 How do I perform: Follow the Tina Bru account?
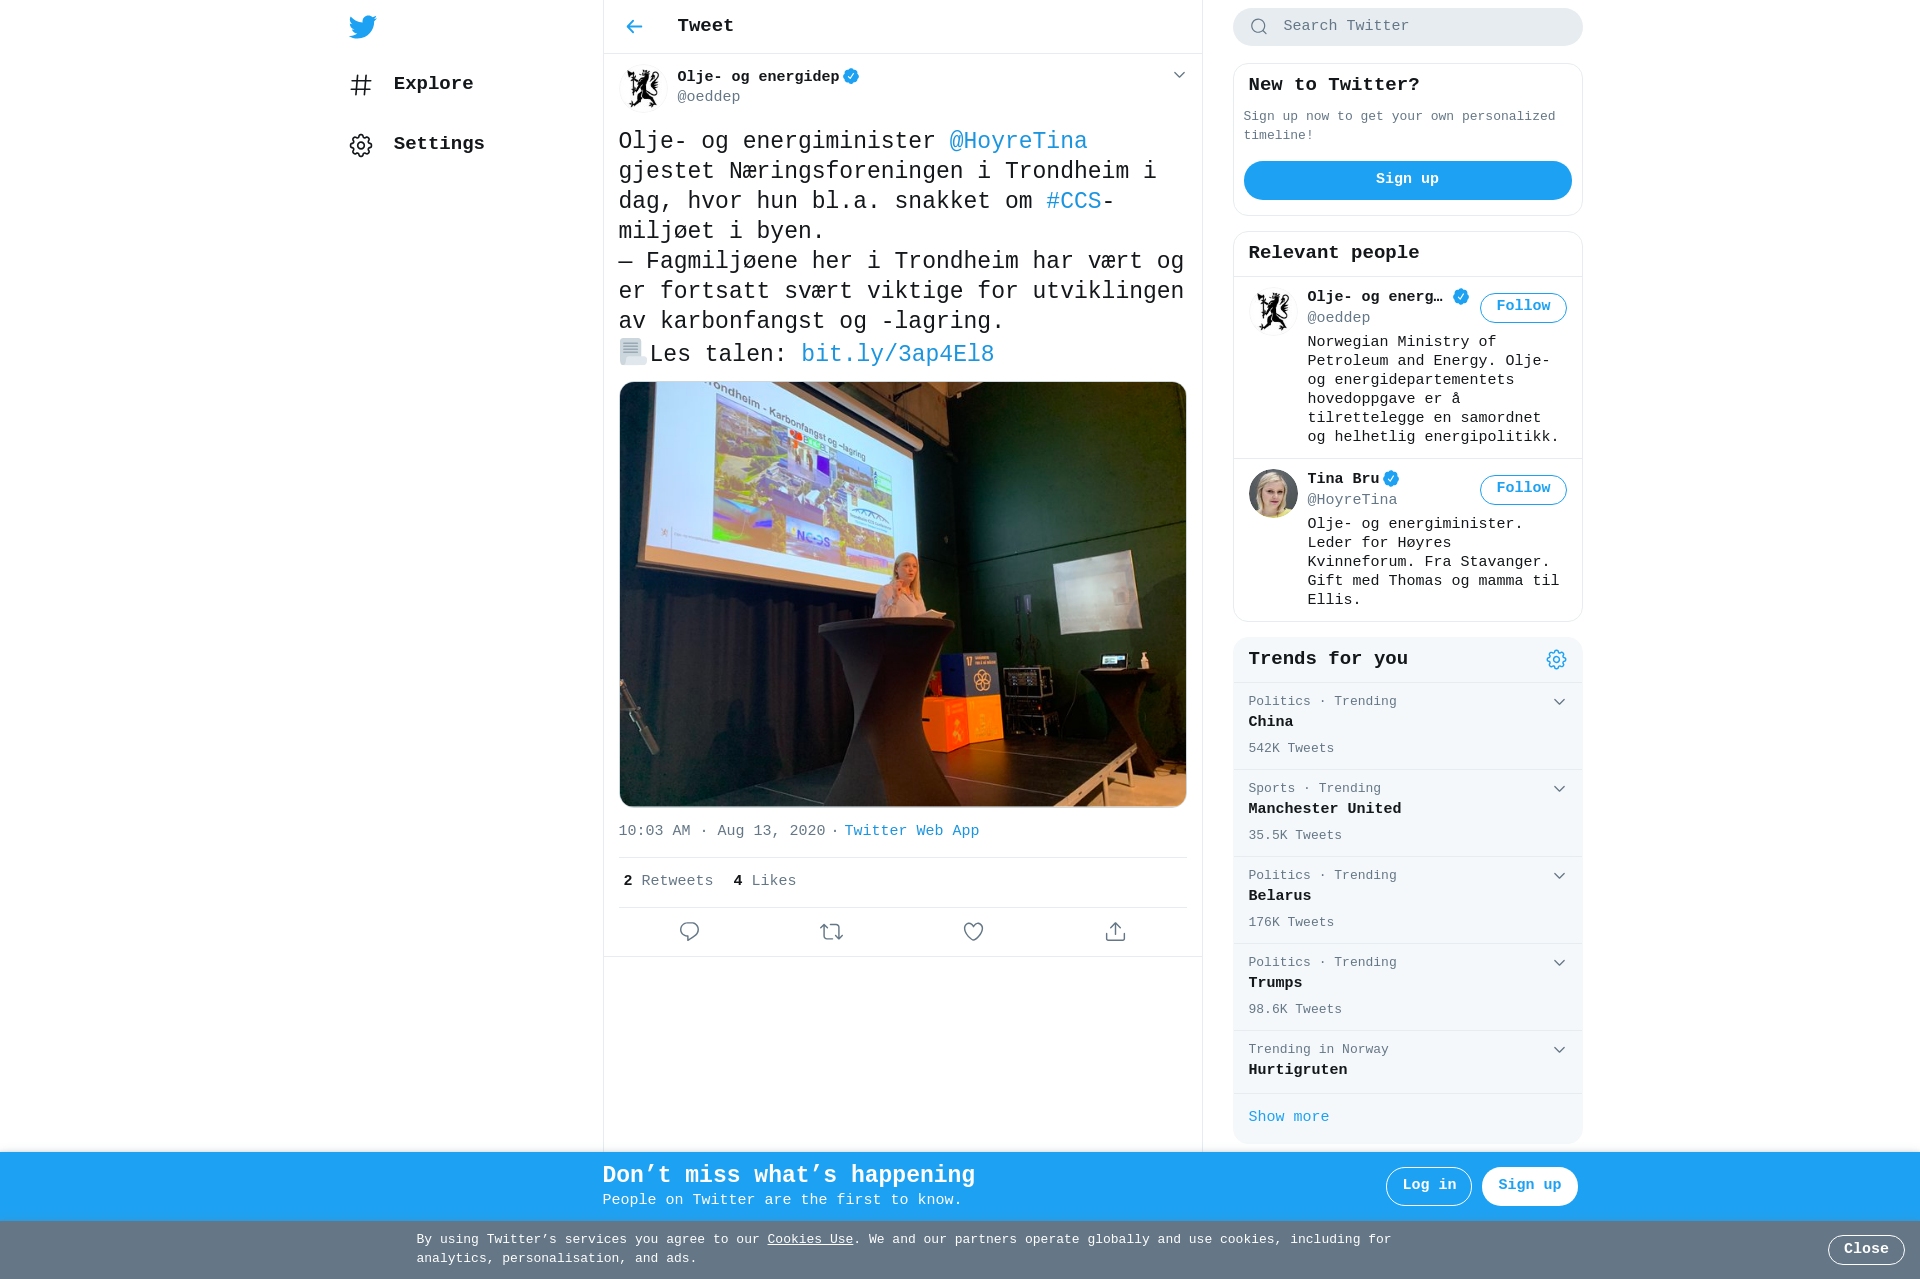coord(1523,489)
